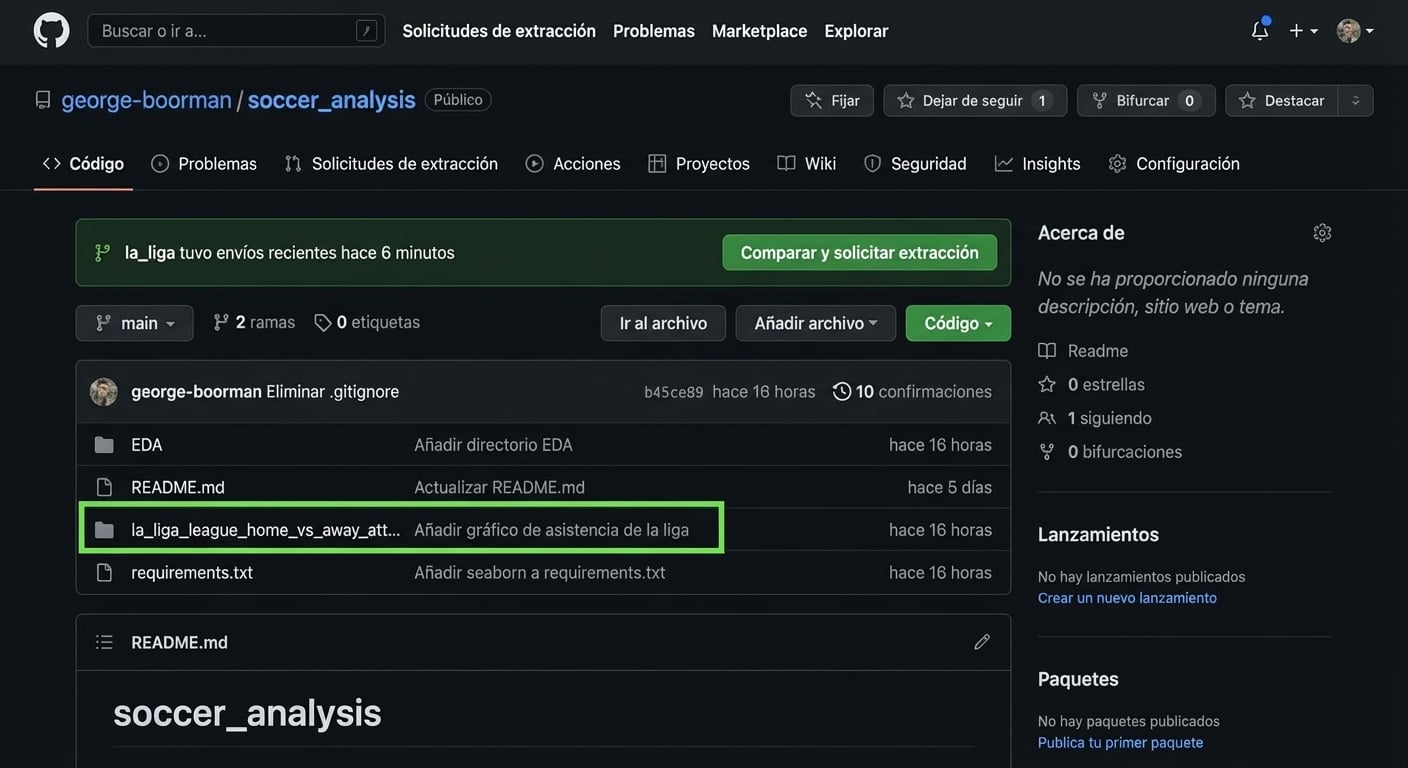Toggle Dejar de seguir watch button
This screenshot has height=768, width=1408.
tap(974, 101)
